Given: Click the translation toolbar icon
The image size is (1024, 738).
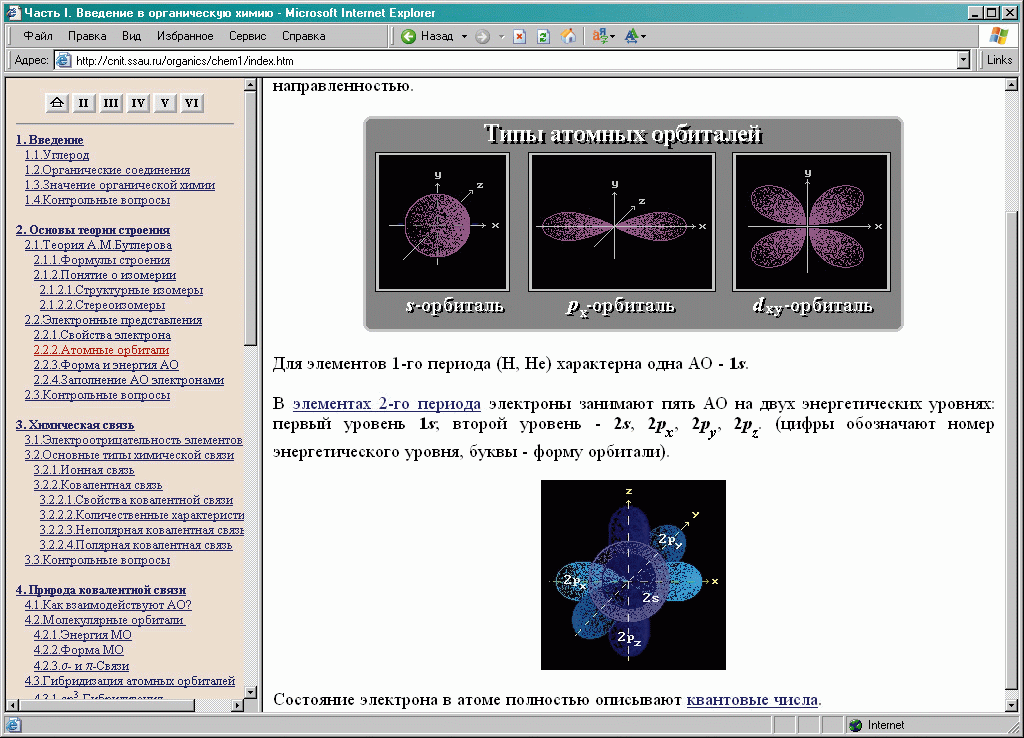Looking at the screenshot, I should click(599, 36).
